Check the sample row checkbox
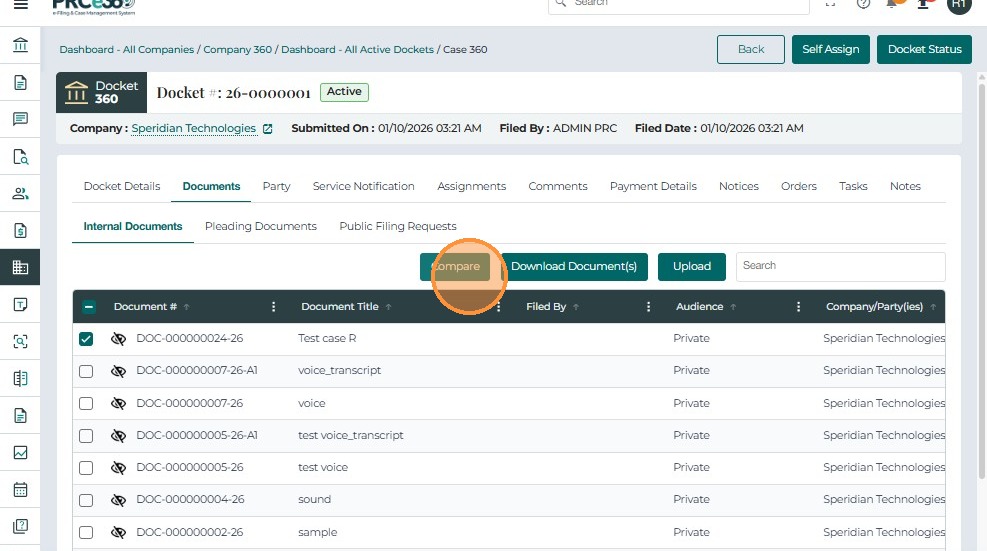The image size is (987, 551). click(x=86, y=533)
